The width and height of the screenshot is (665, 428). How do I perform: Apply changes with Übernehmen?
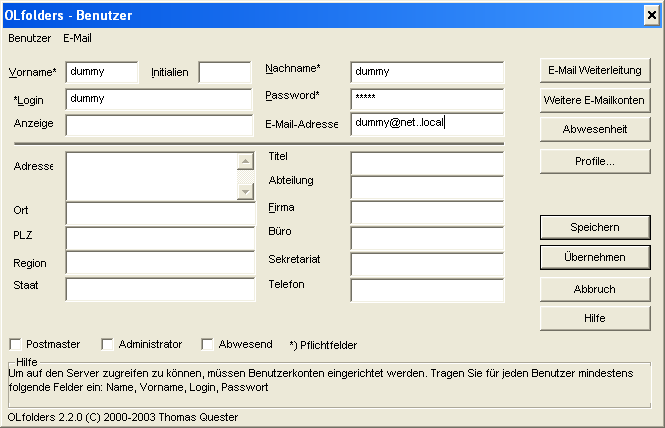[x=595, y=257]
